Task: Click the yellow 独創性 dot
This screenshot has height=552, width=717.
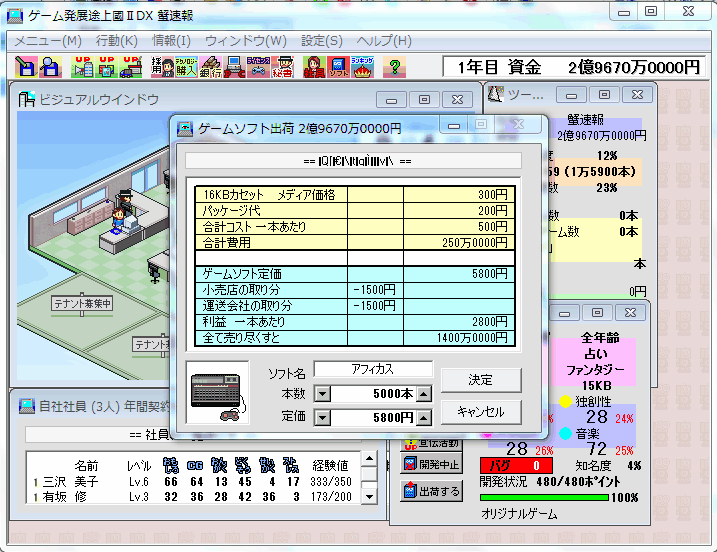Action: [565, 401]
